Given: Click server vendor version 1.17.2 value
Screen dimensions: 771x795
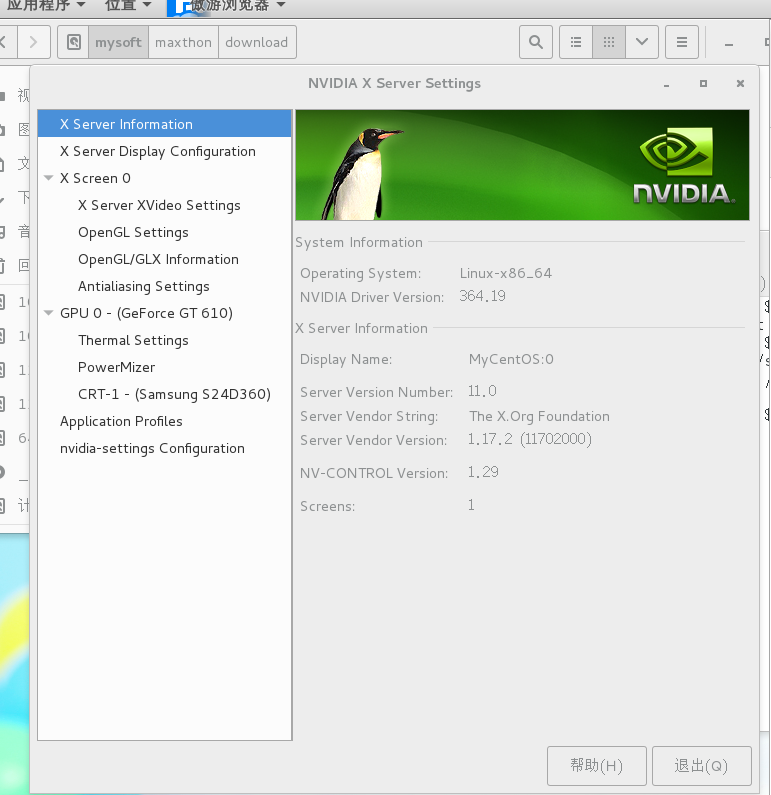Looking at the screenshot, I should click(529, 439).
